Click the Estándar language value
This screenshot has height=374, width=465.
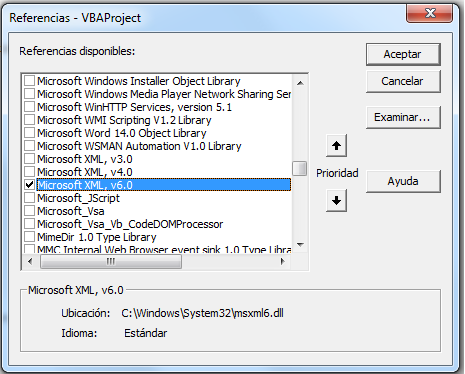tap(146, 333)
